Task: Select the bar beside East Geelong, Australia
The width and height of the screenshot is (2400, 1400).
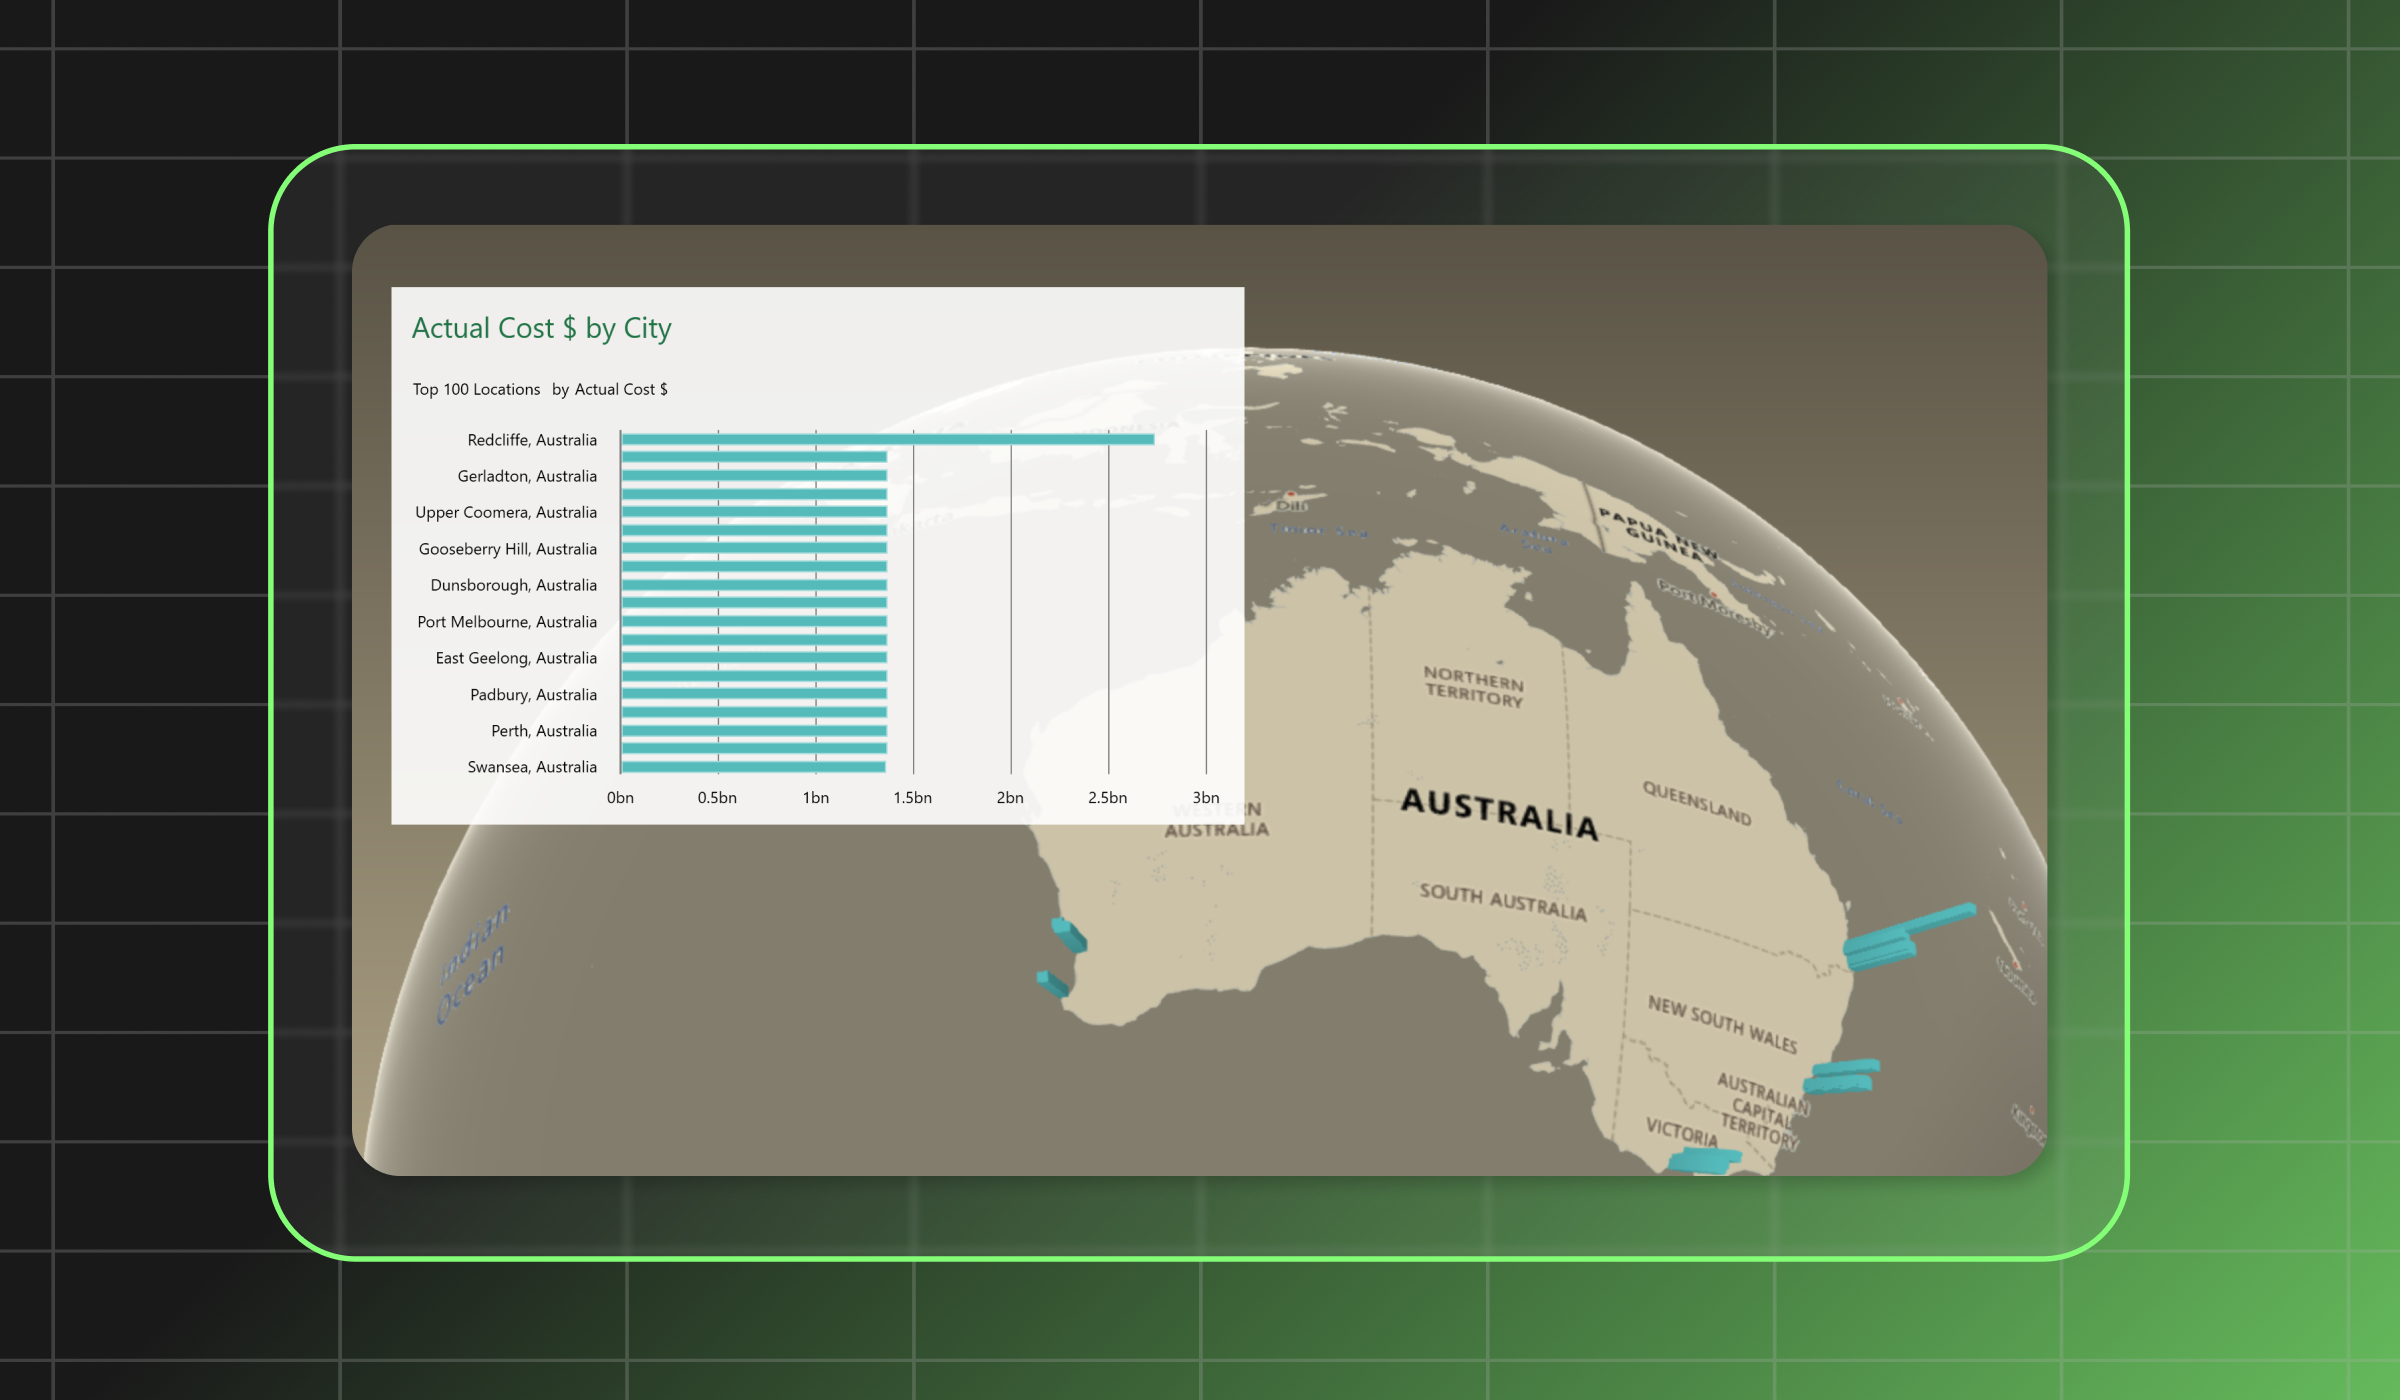Action: [754, 658]
